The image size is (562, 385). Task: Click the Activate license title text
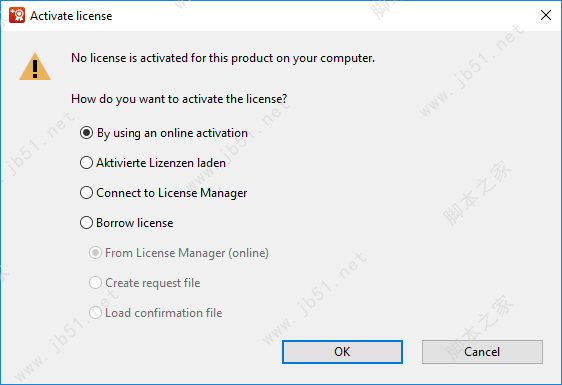(71, 16)
